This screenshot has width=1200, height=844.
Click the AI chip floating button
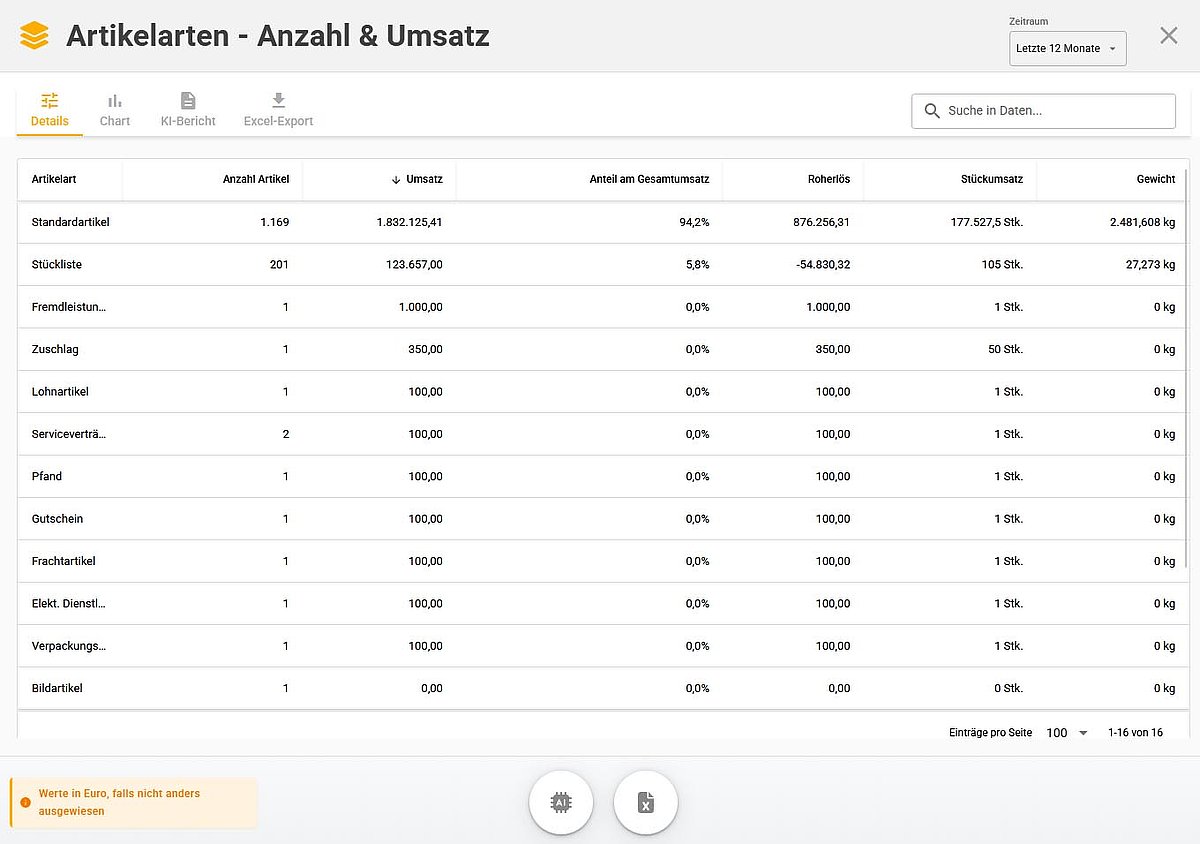tap(561, 802)
